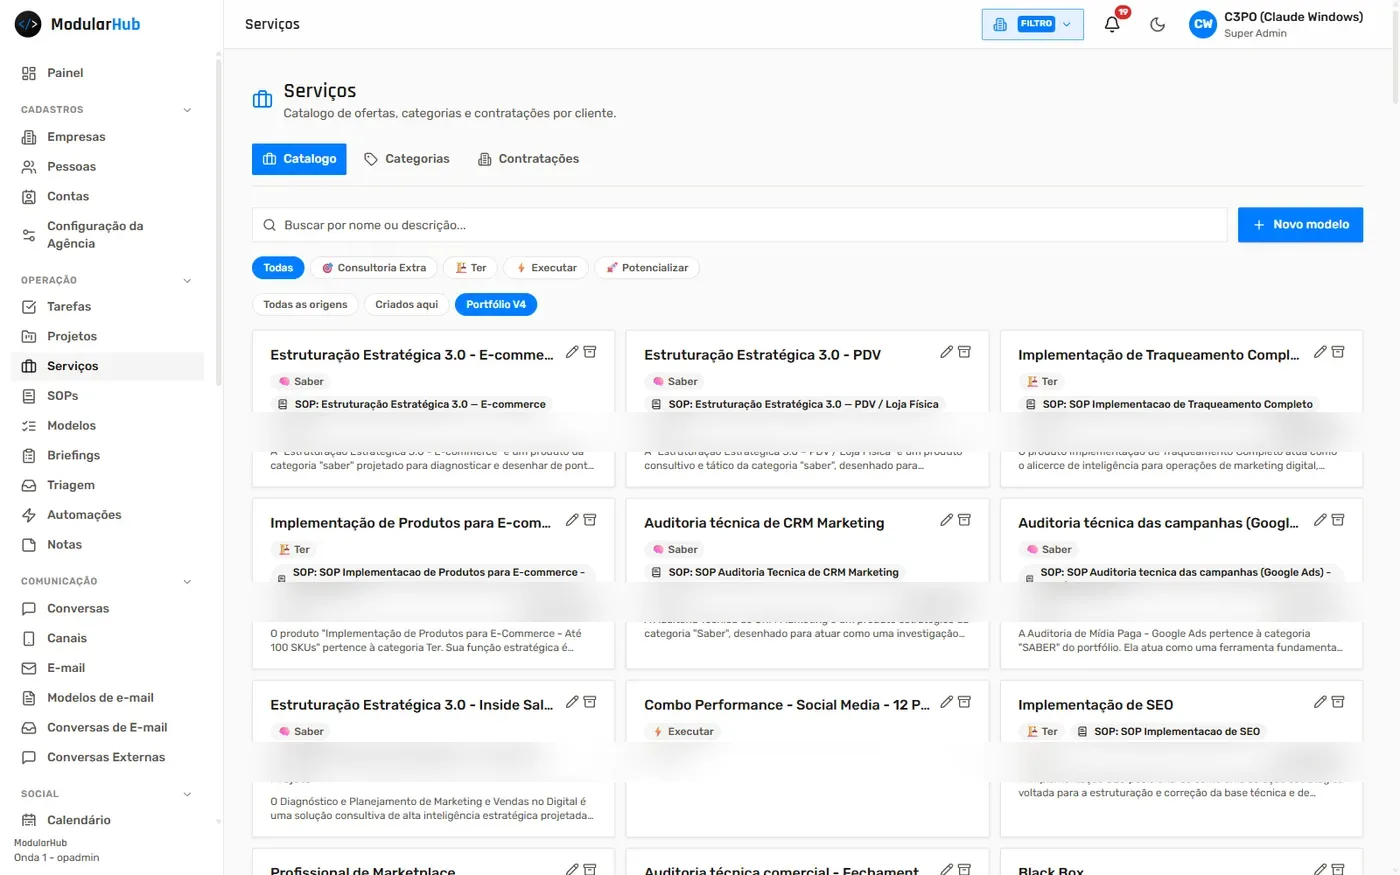Enable the Executar category filter chip

[x=546, y=268]
